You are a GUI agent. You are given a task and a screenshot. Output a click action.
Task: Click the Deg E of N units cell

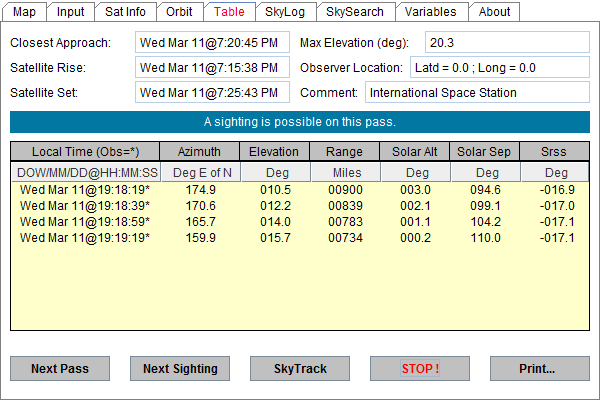[x=202, y=173]
